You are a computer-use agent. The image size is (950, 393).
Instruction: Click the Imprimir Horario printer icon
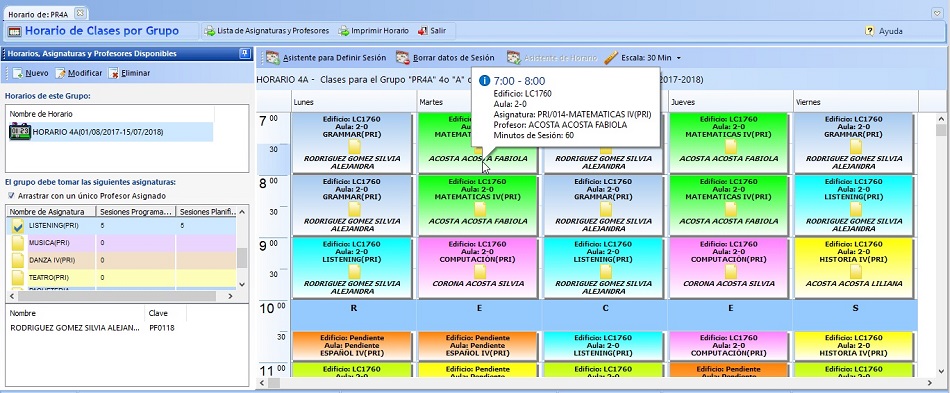click(344, 31)
